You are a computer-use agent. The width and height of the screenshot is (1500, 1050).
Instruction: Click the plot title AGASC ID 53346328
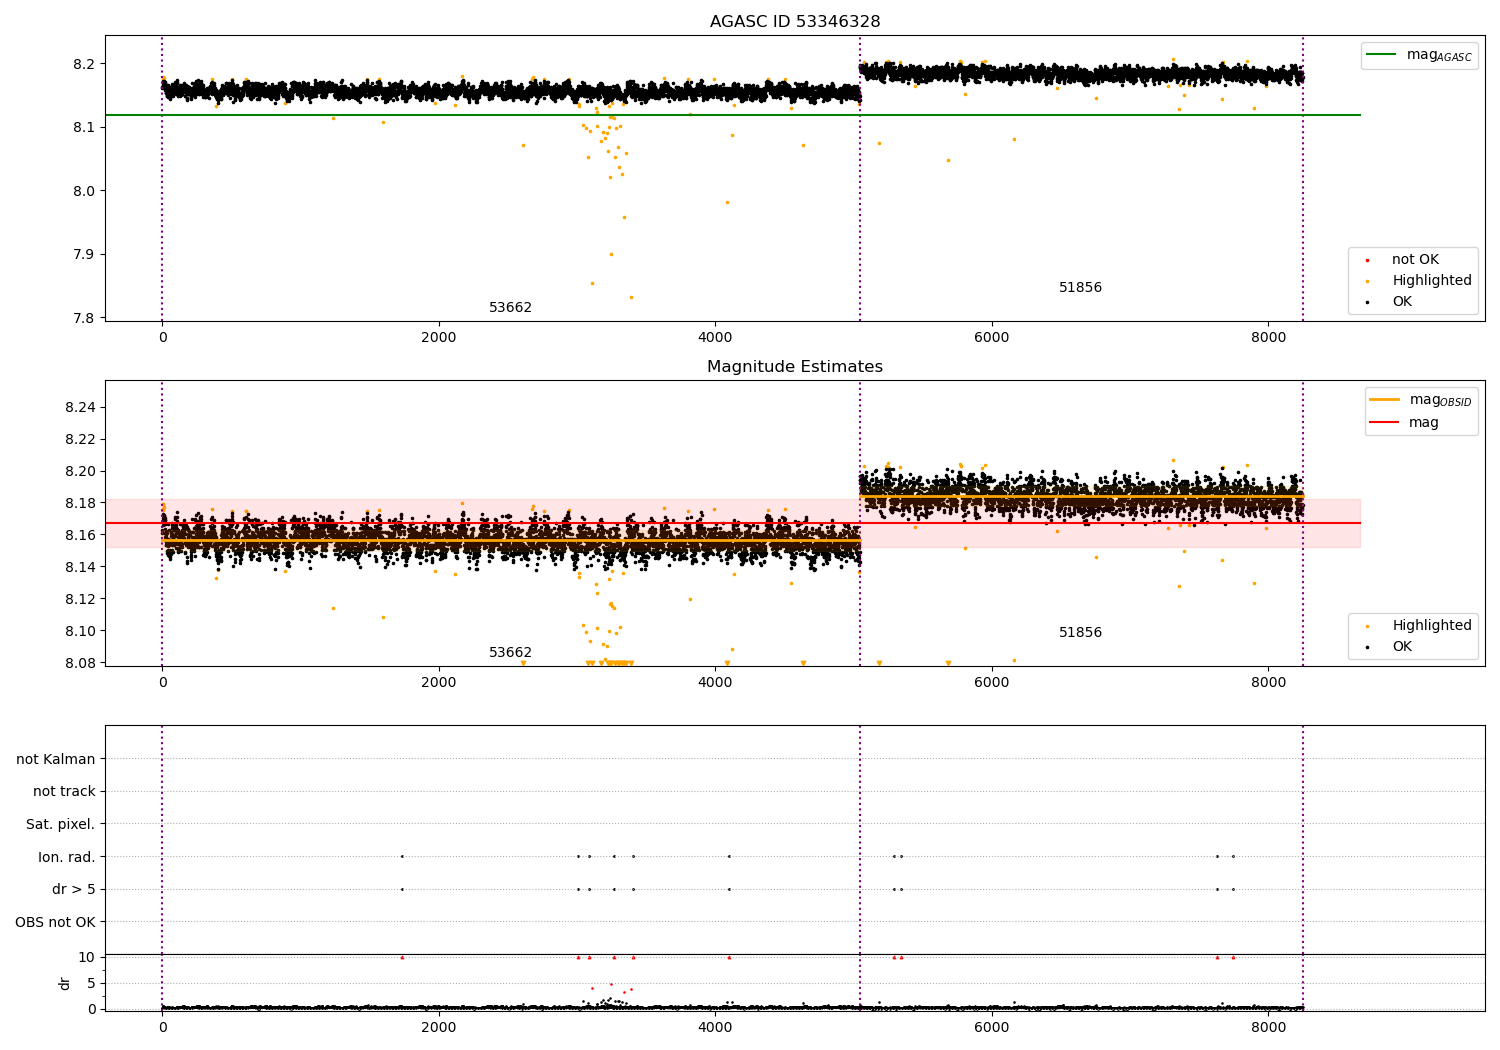pyautogui.click(x=795, y=22)
